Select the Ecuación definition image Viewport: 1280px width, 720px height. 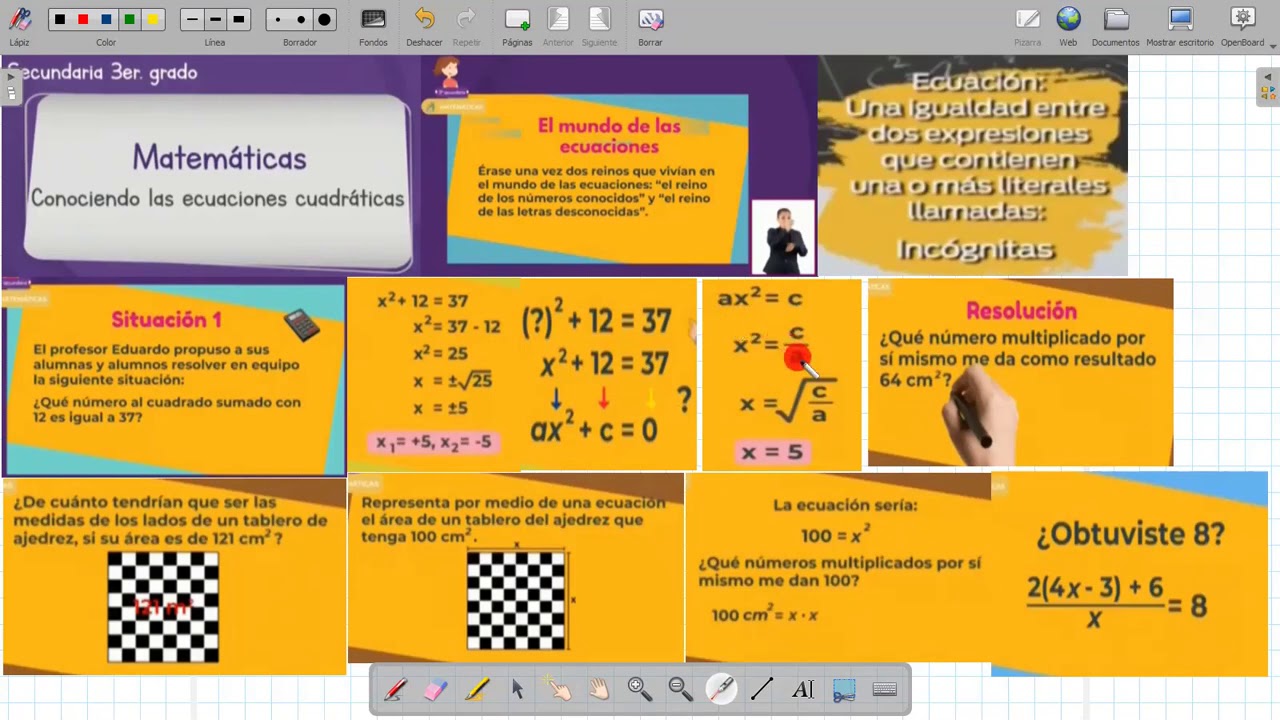tap(973, 166)
